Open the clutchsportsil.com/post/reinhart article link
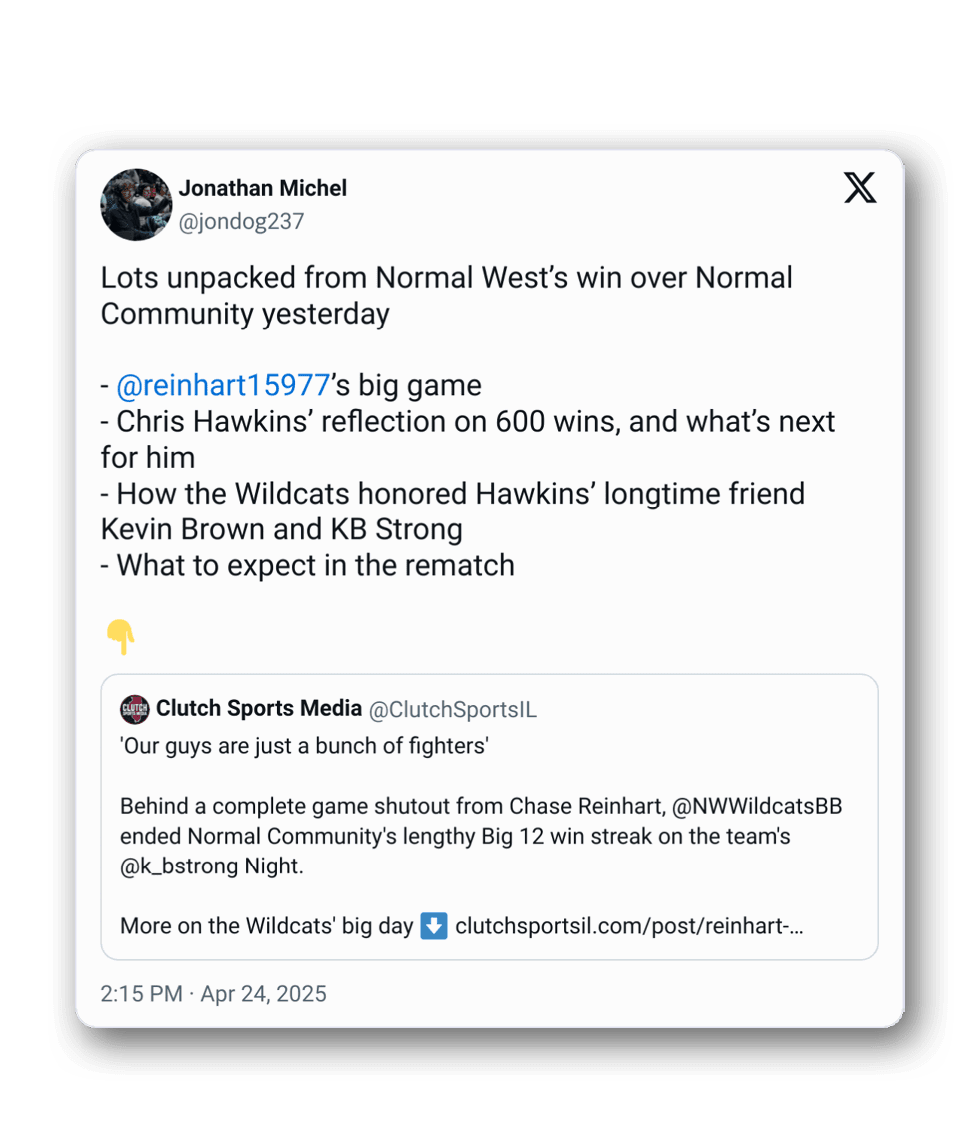This screenshot has width=980, height=1134. click(x=629, y=926)
